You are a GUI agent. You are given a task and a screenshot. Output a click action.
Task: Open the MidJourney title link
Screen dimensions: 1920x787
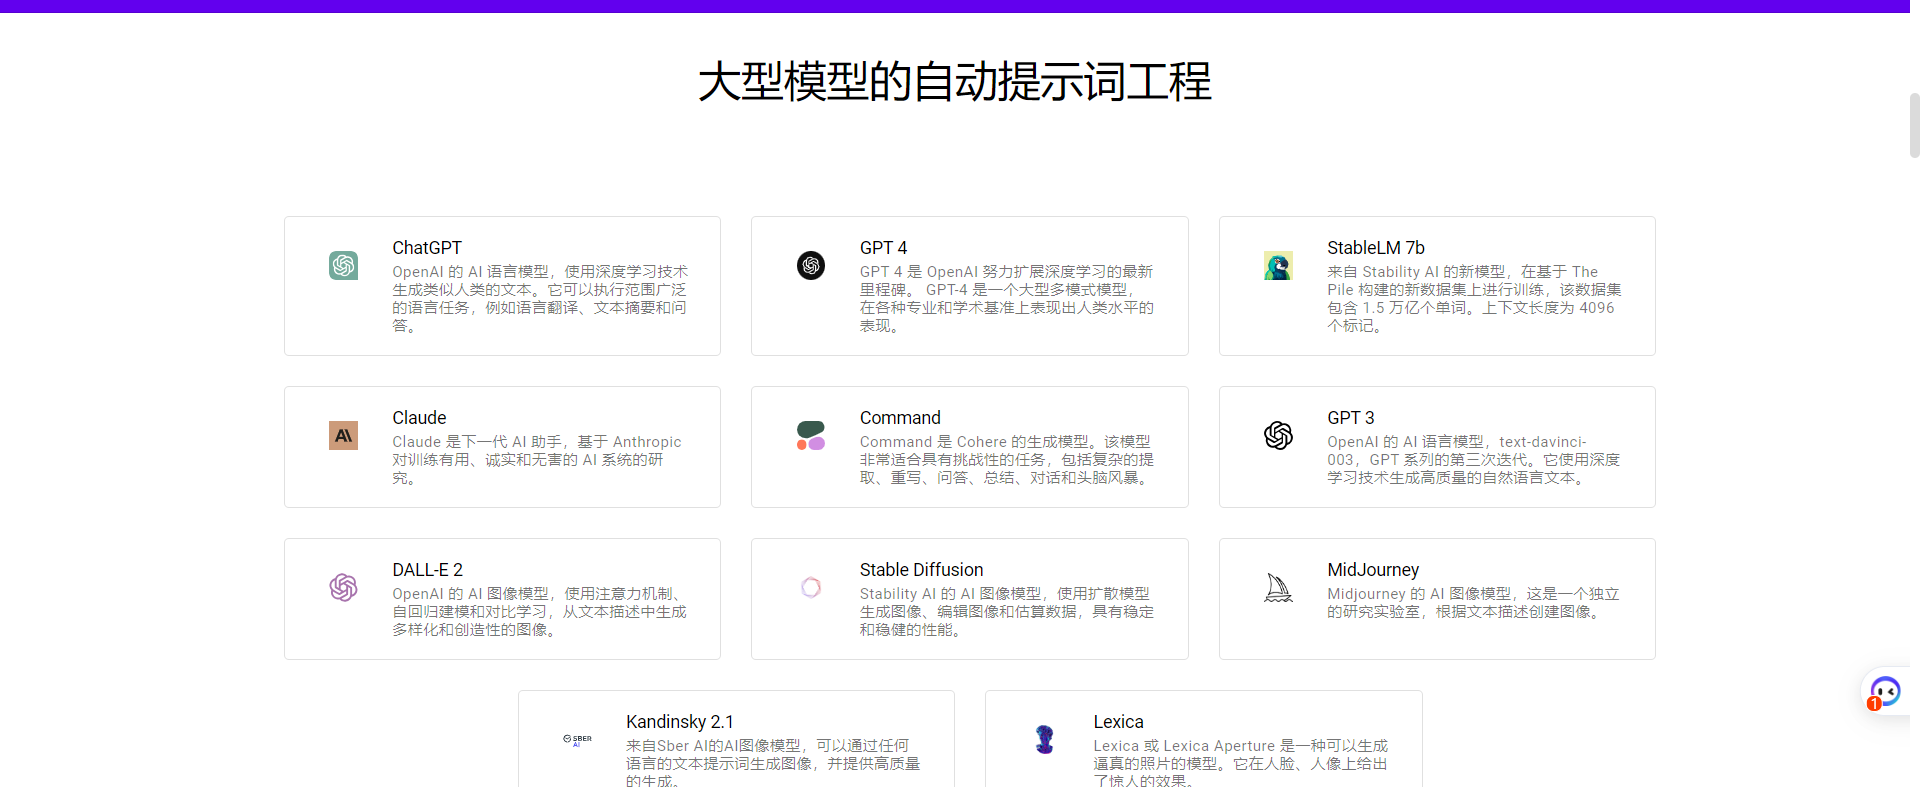(1372, 570)
